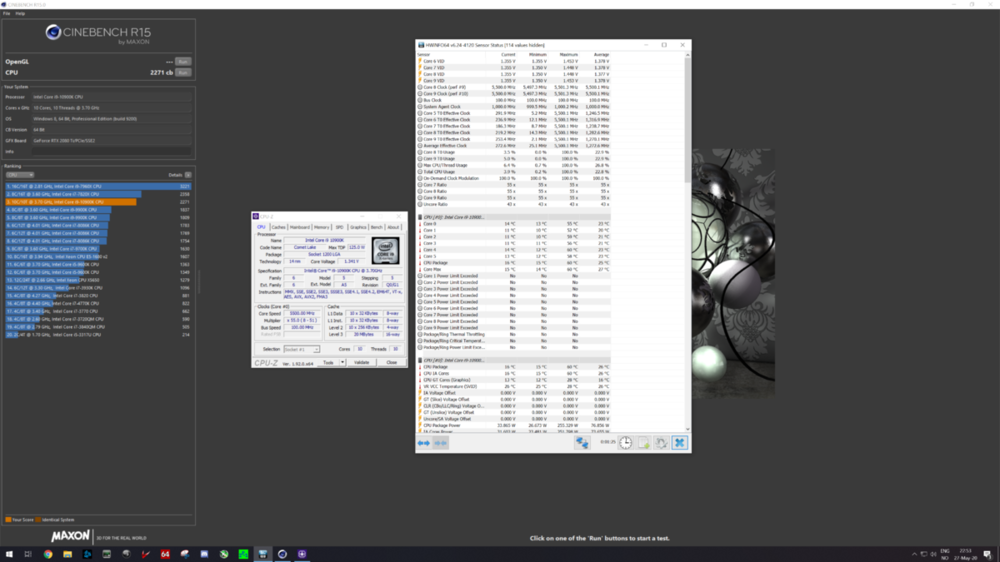Expand the Tools dropdown arrow in CPU-Z
This screenshot has width=1000, height=562.
pos(342,362)
